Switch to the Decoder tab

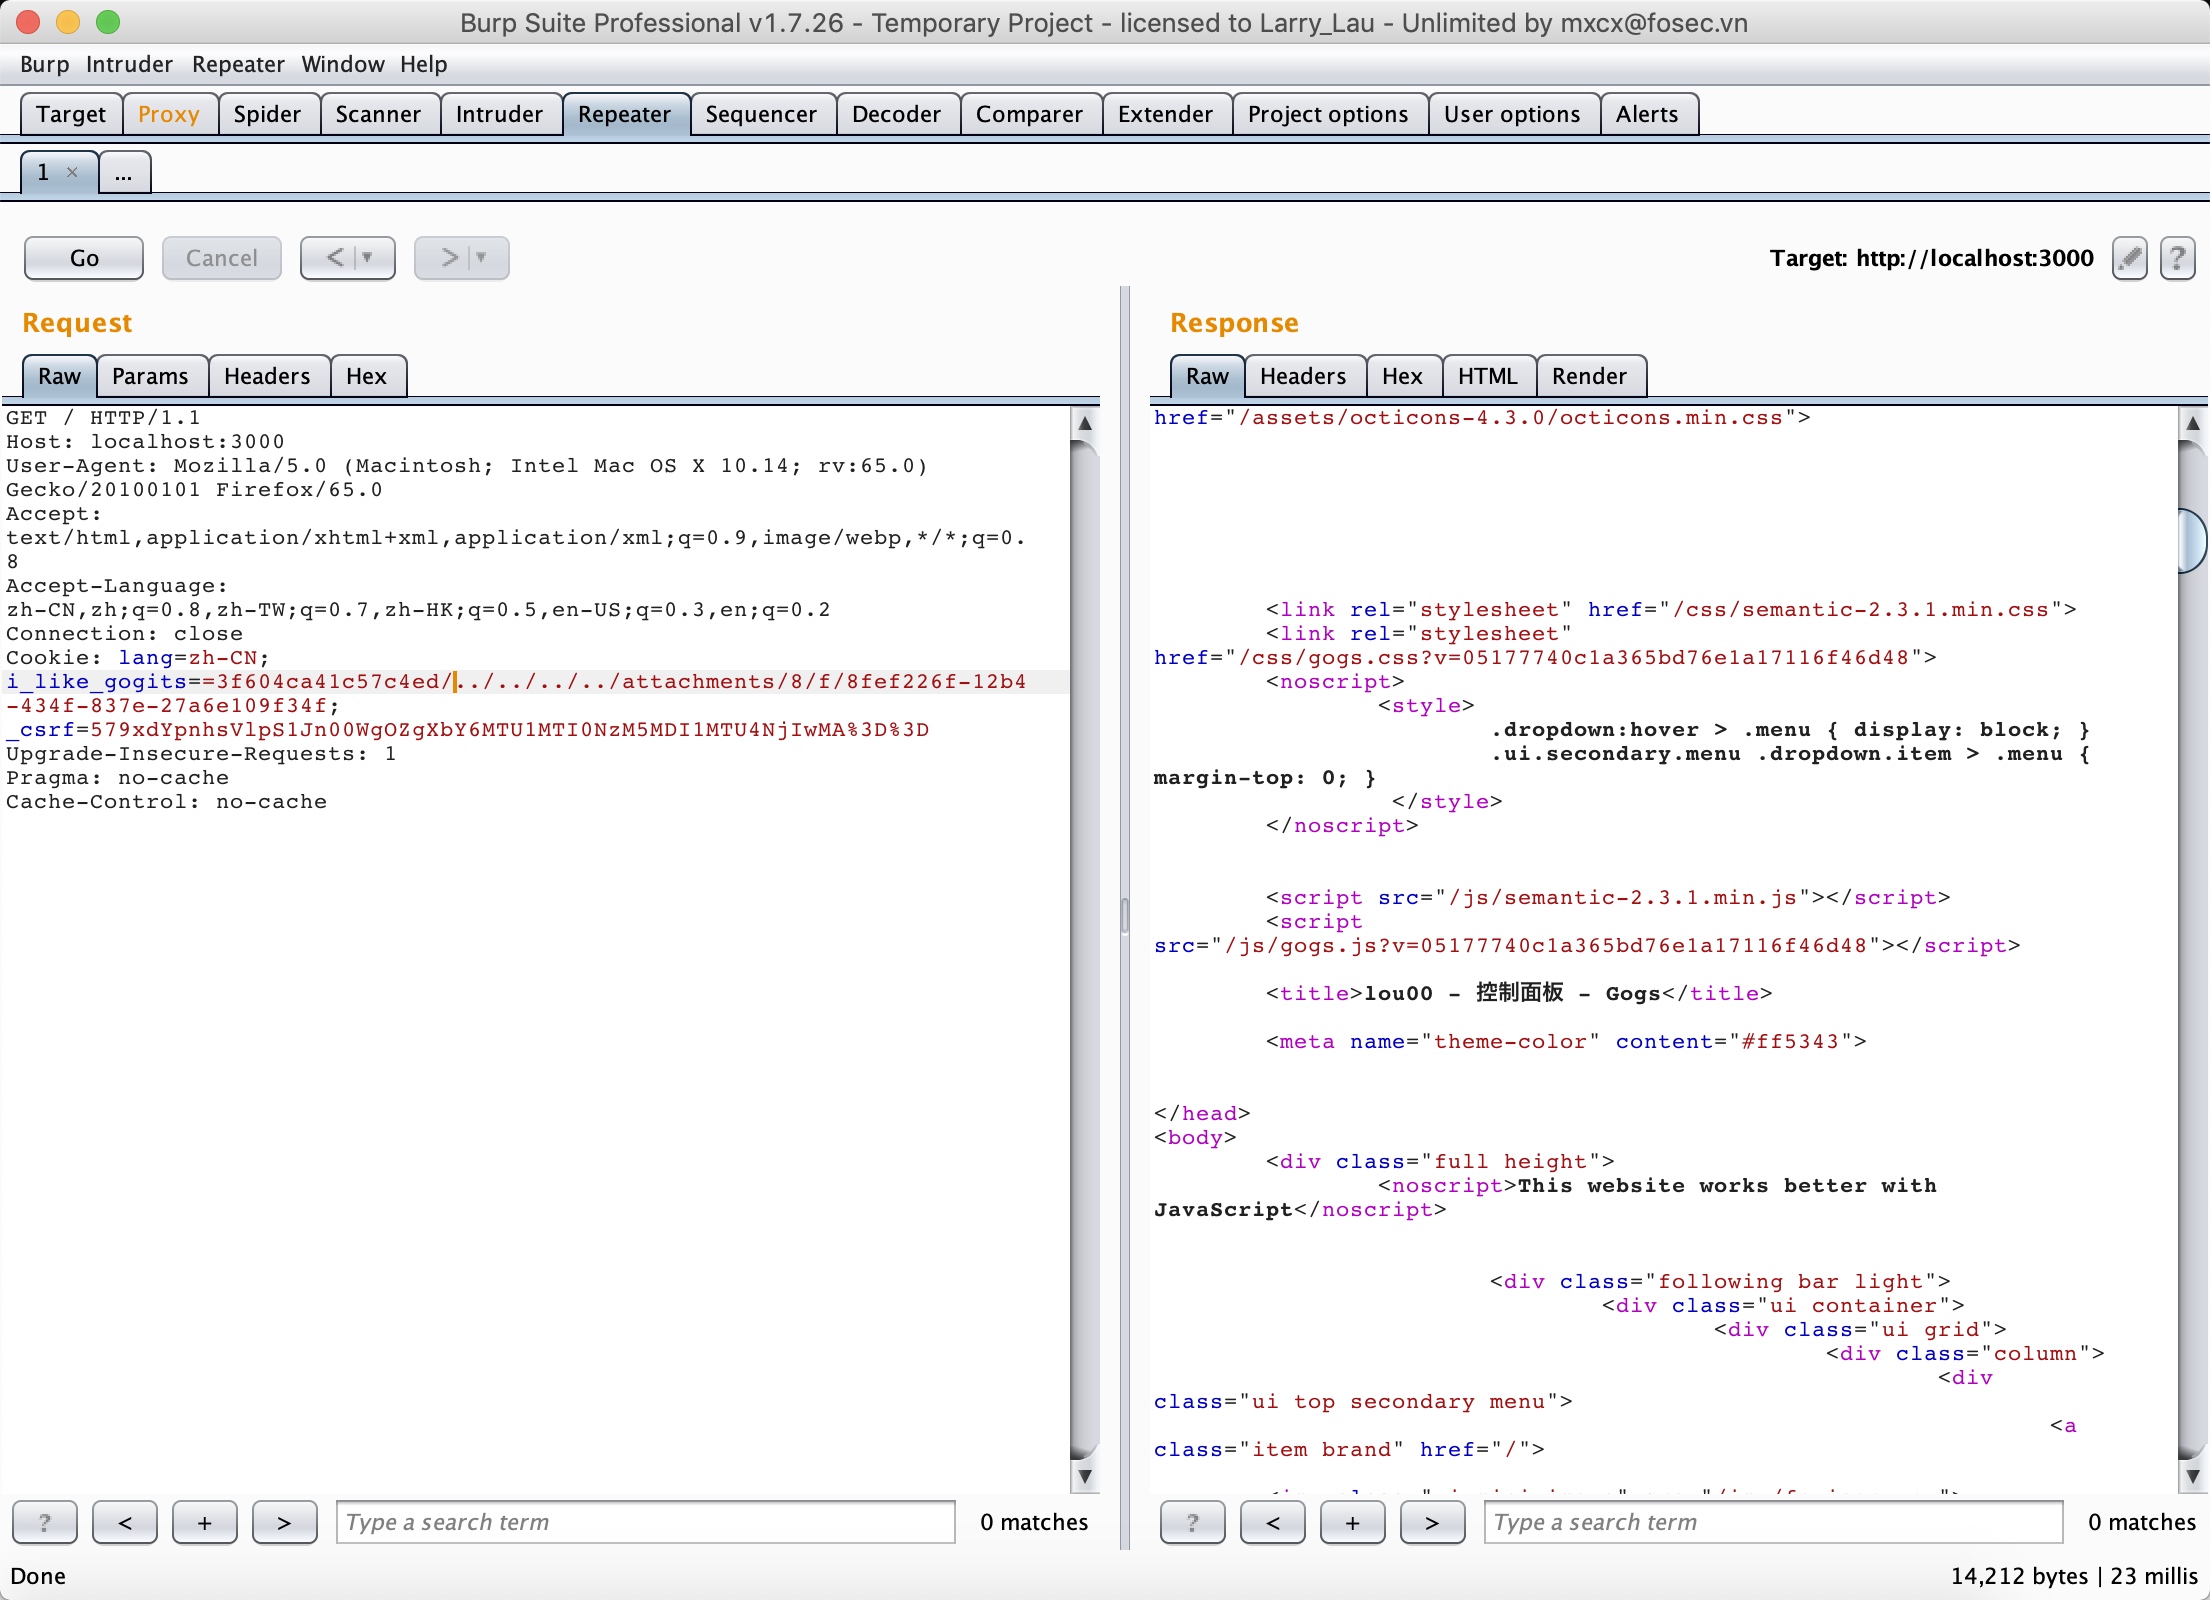(896, 114)
